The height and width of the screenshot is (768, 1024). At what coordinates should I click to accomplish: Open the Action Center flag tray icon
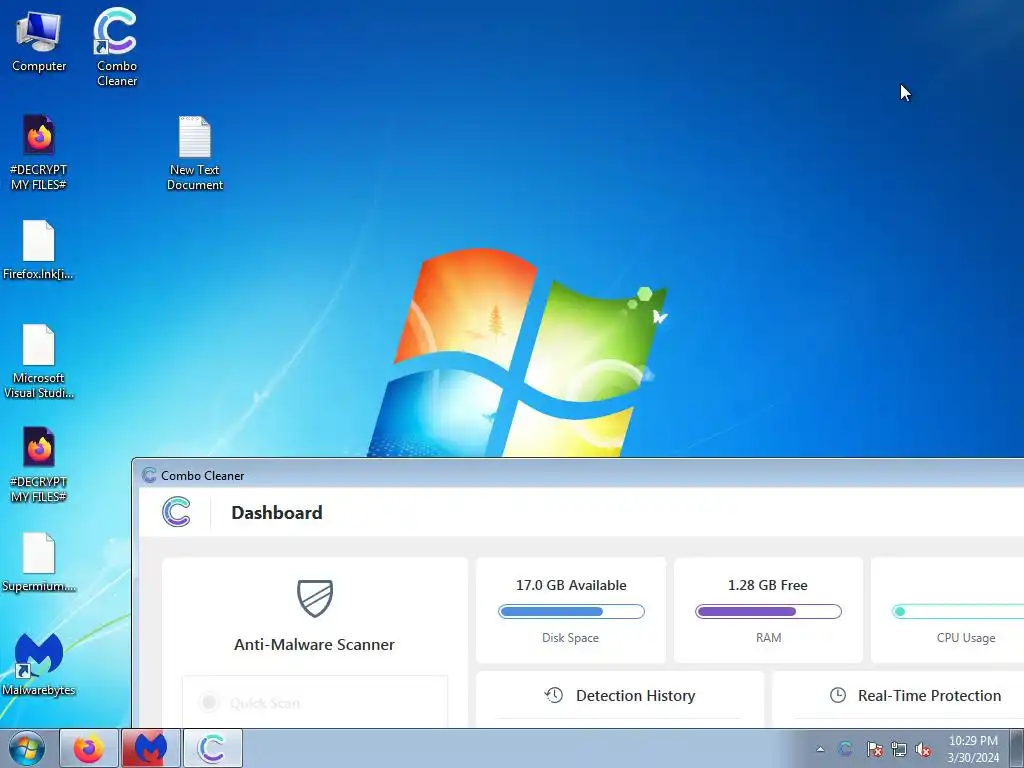[874, 749]
